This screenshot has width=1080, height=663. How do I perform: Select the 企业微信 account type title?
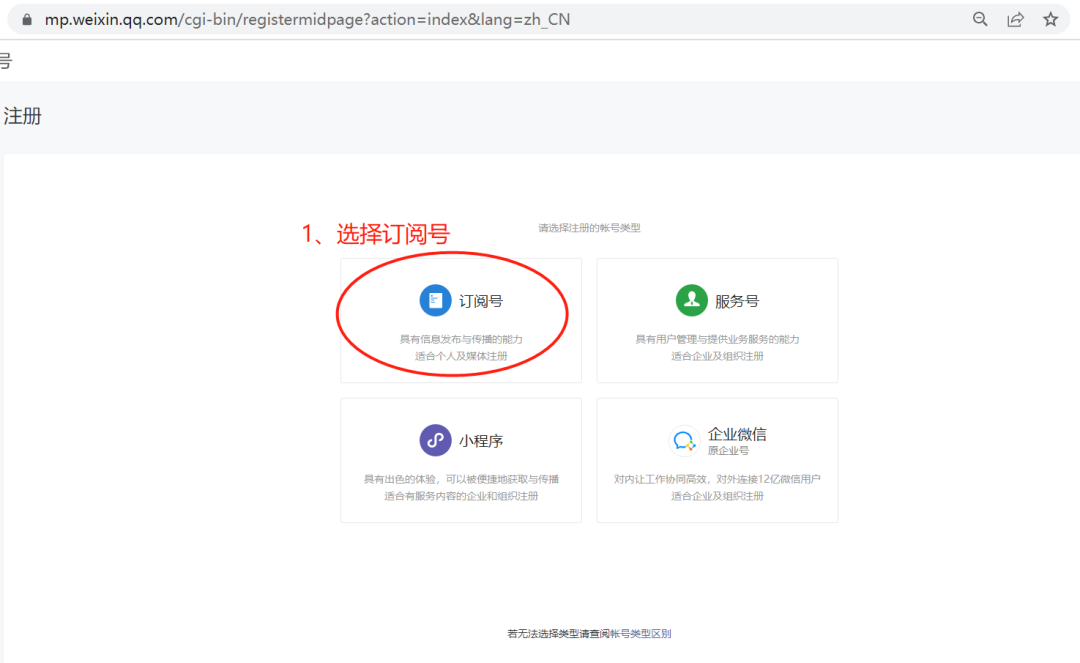point(737,434)
